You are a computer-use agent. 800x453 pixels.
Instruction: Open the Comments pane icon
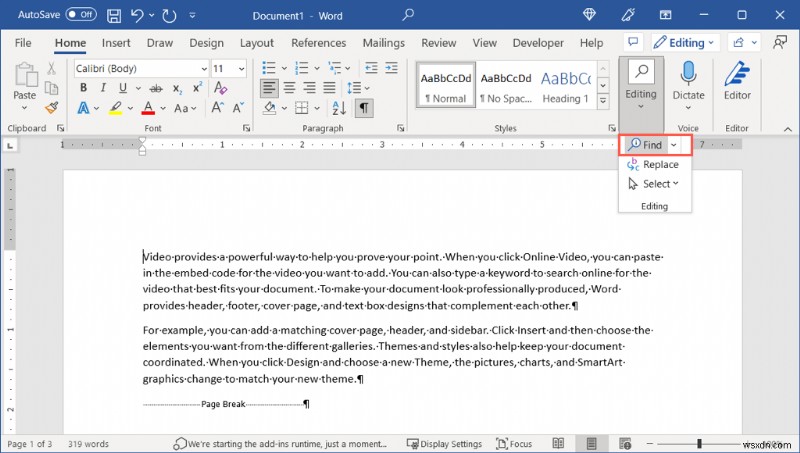coord(633,42)
